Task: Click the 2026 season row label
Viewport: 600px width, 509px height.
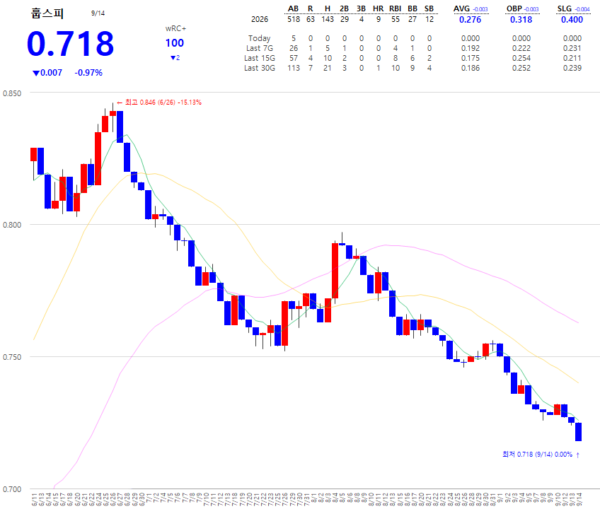Action: [x=259, y=19]
